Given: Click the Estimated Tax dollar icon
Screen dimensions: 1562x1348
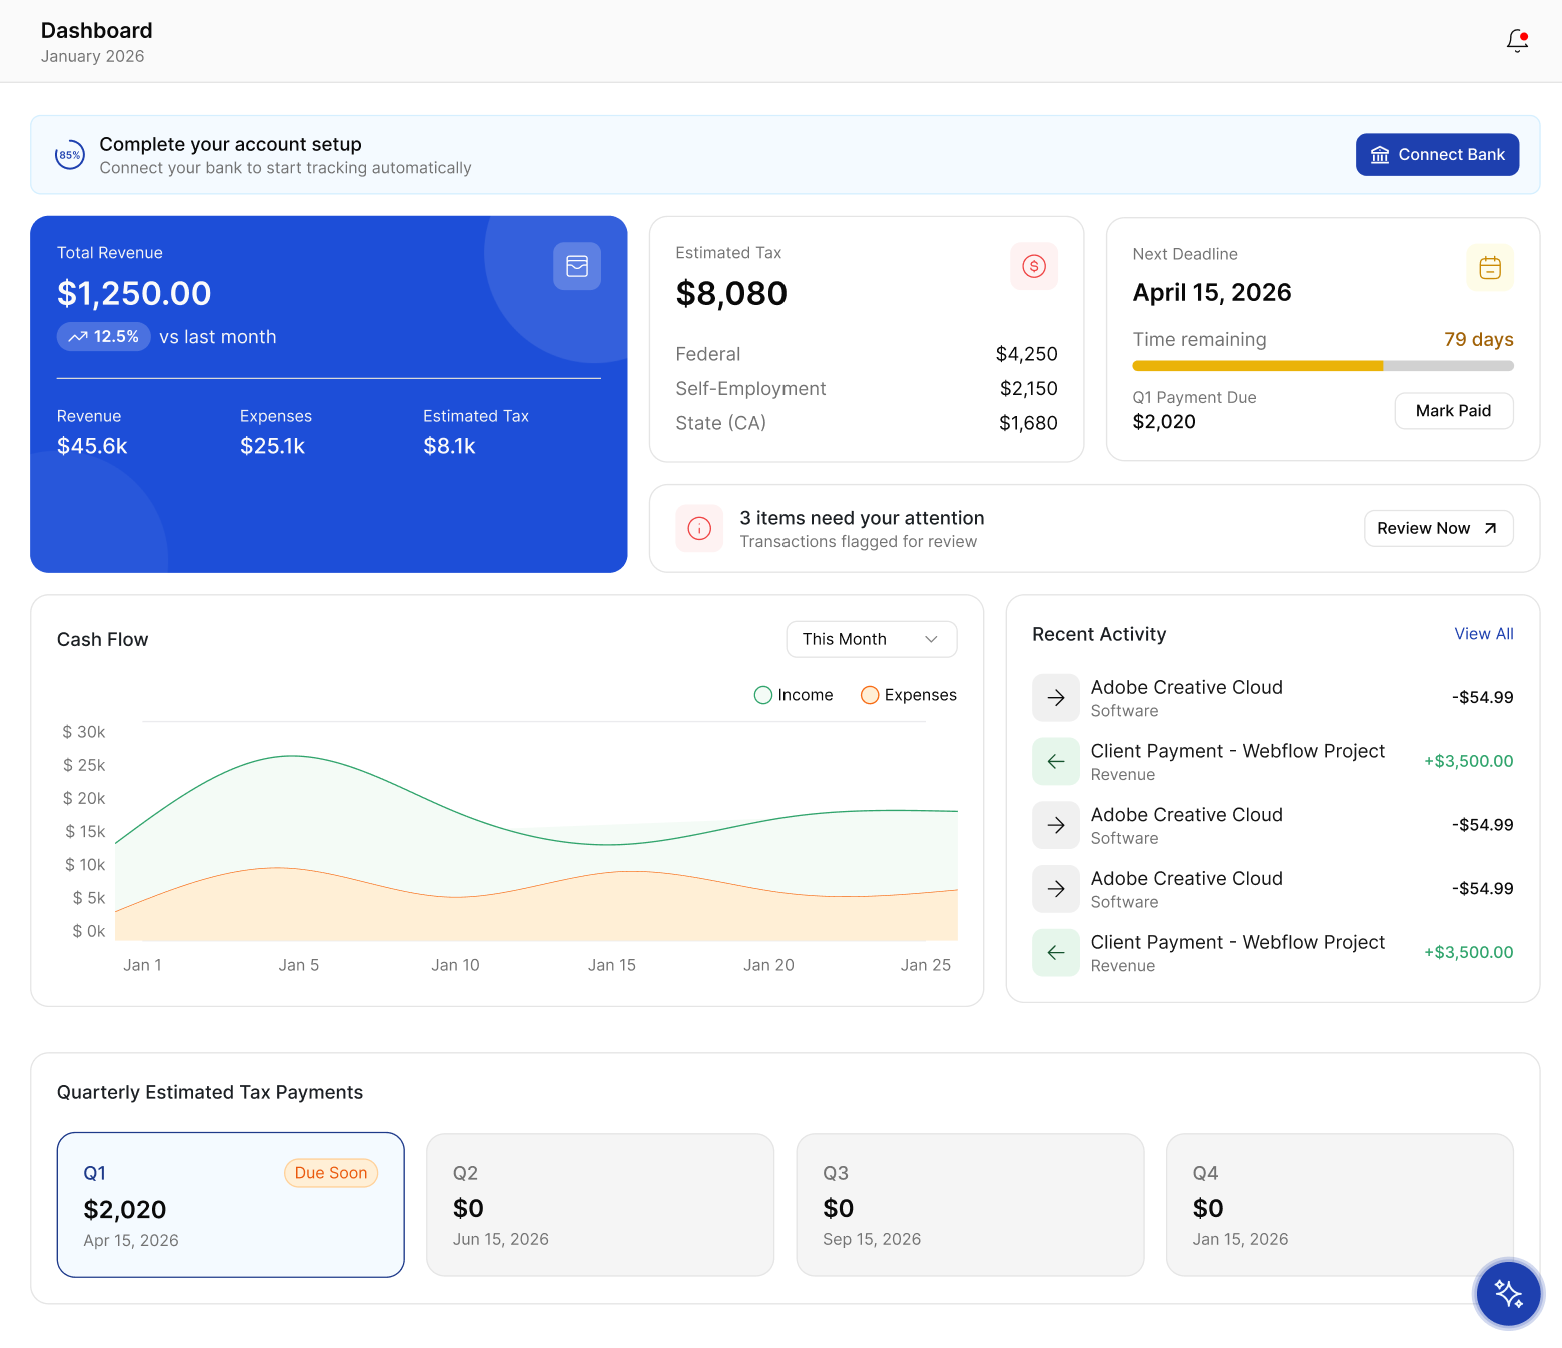Looking at the screenshot, I should pos(1033,266).
